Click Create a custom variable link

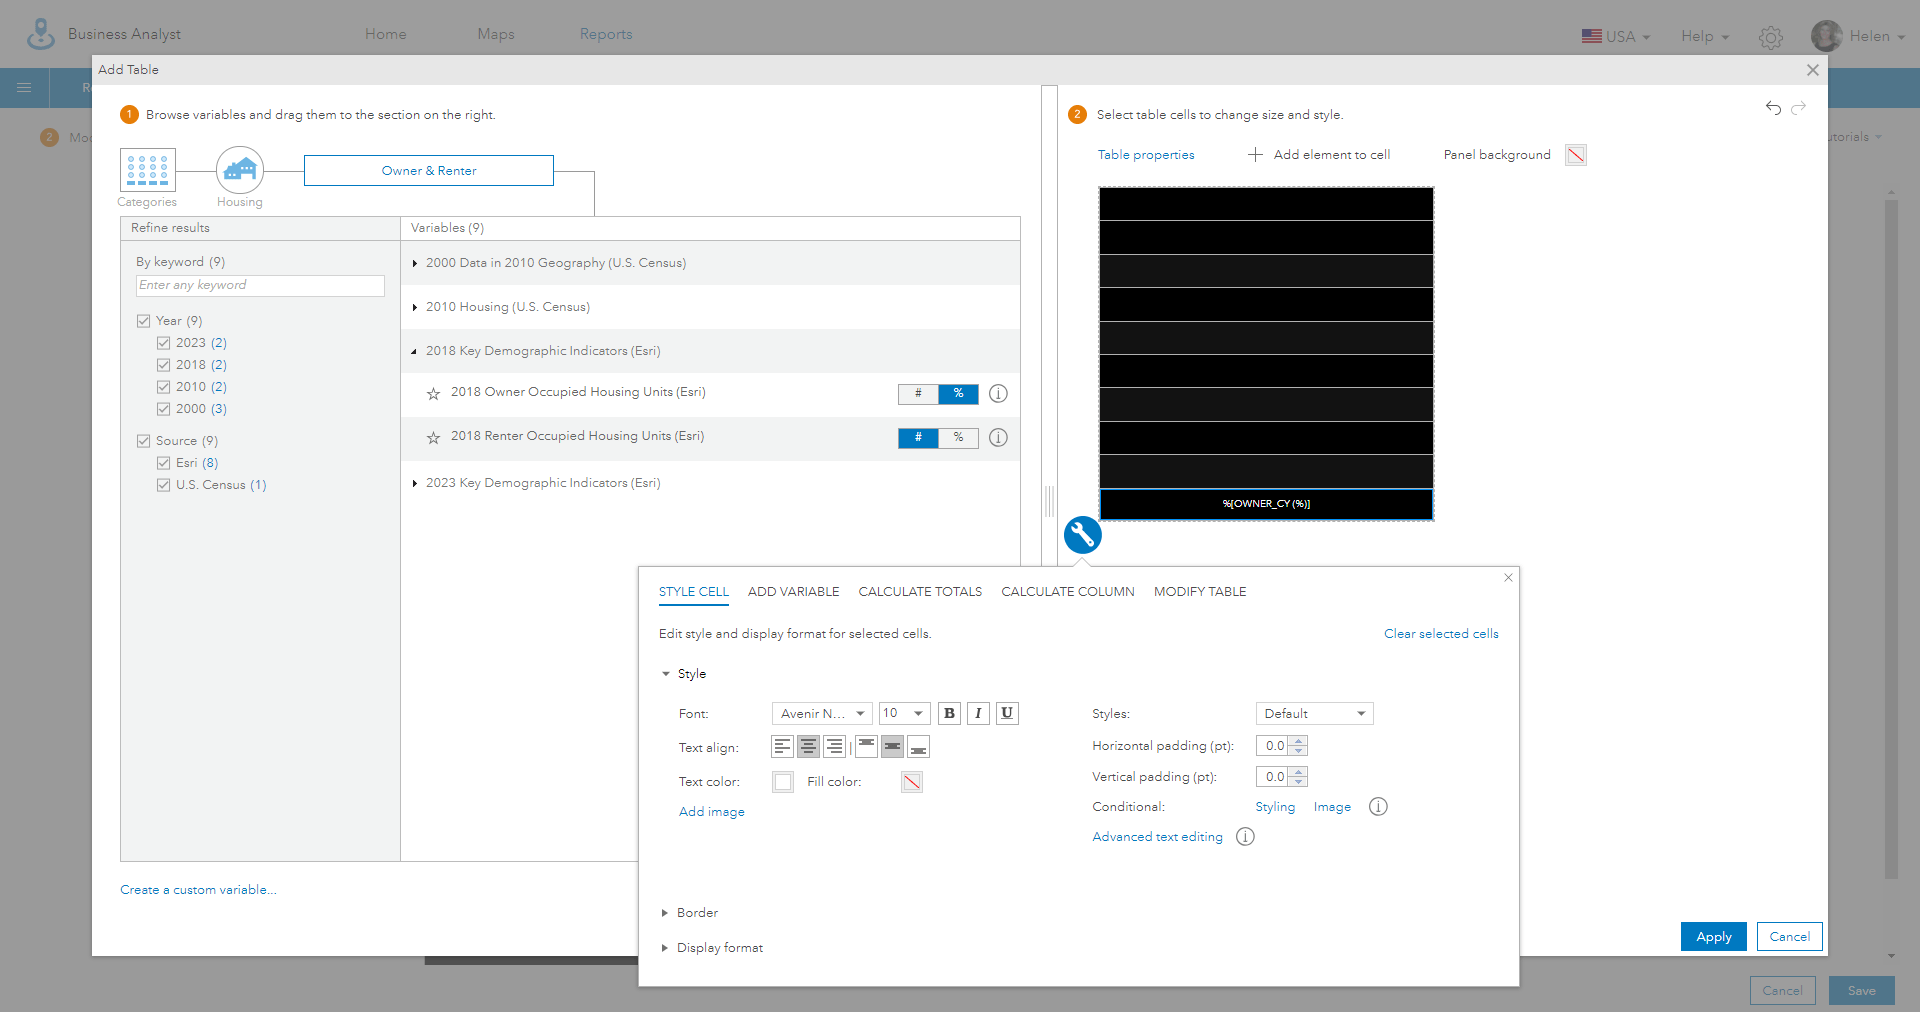click(x=198, y=890)
